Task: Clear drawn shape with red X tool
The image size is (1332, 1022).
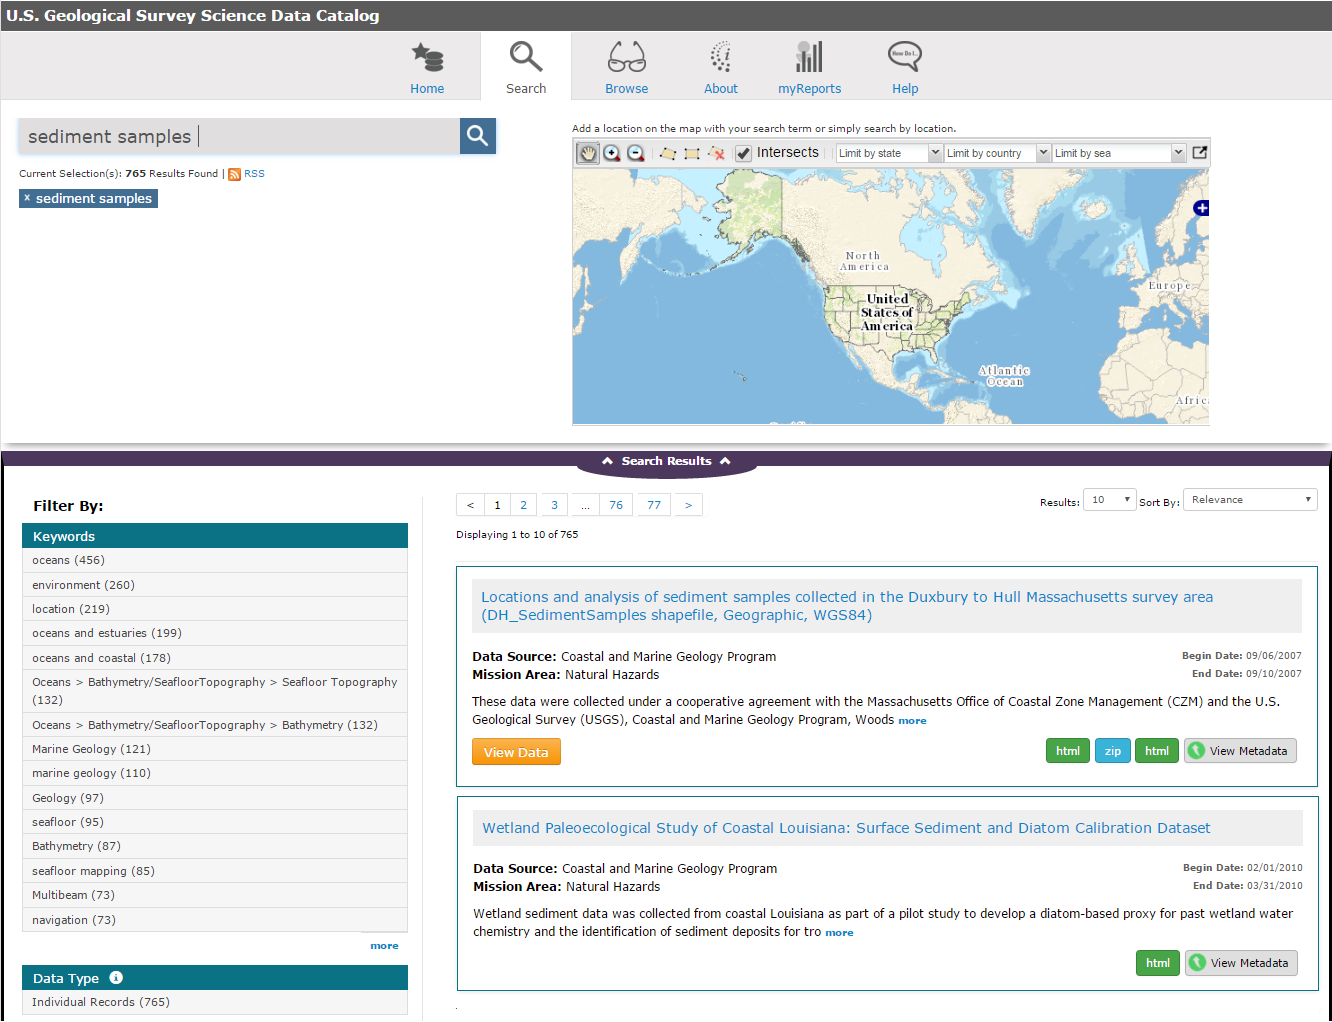Action: (x=716, y=153)
